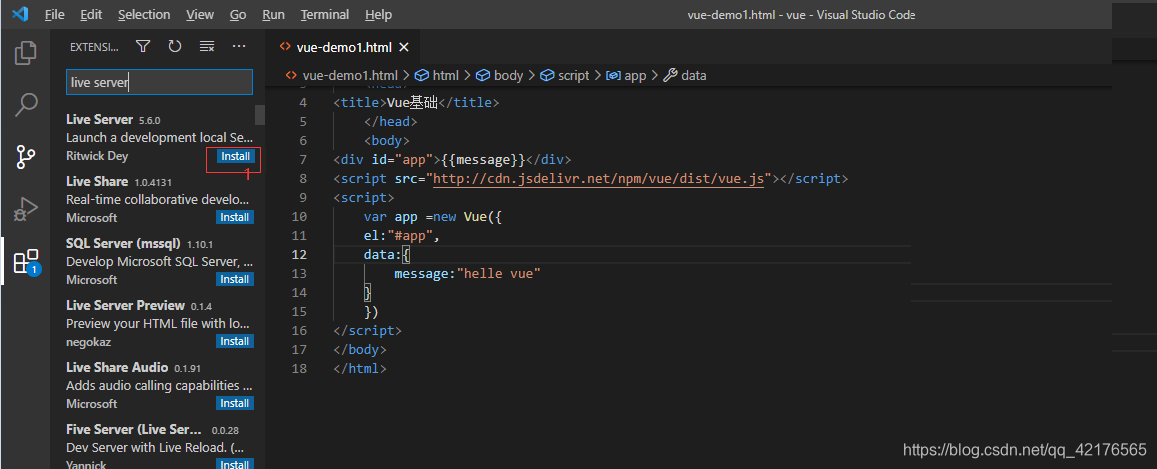Click the VS Code logo icon

(20, 14)
